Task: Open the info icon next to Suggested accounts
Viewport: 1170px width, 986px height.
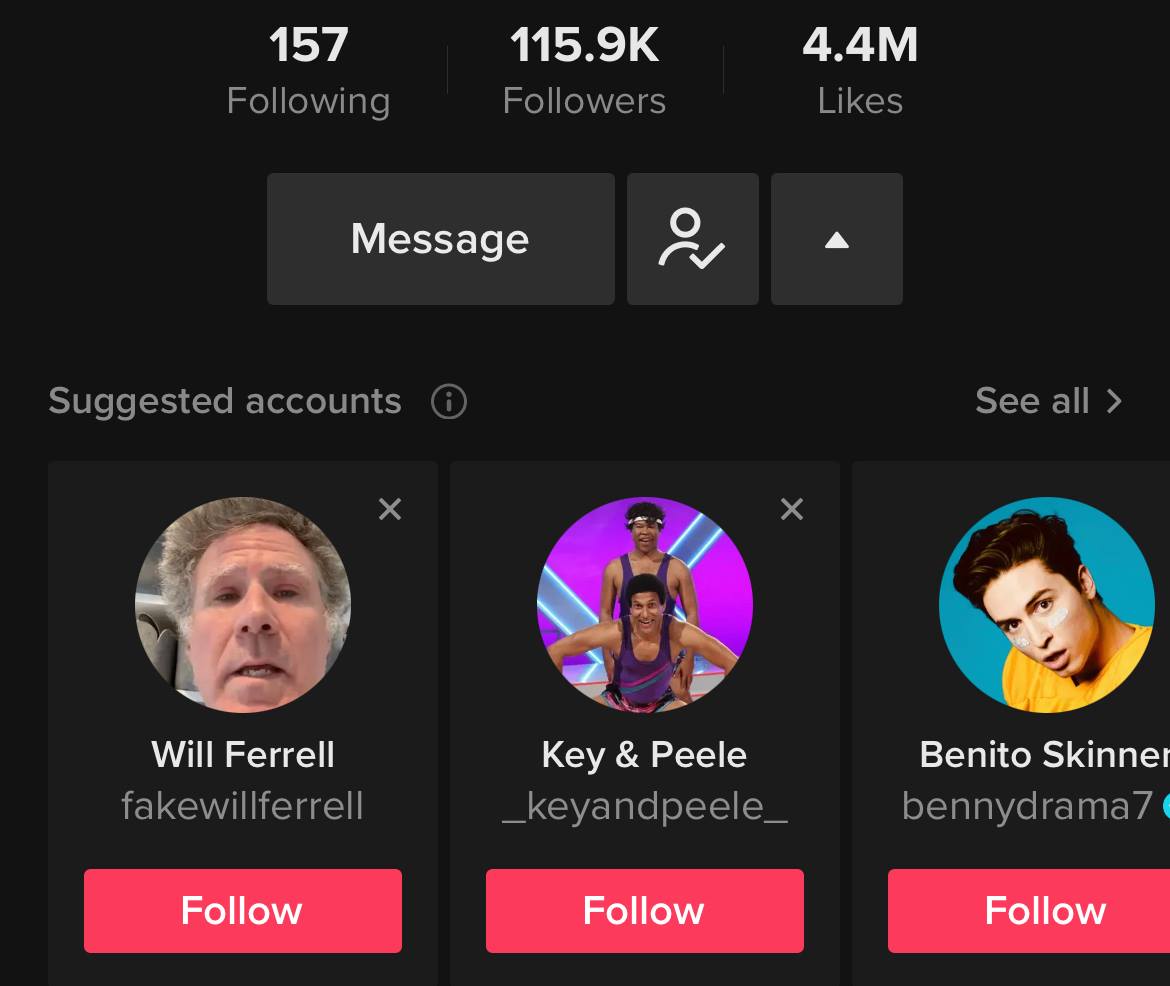Action: [450, 401]
